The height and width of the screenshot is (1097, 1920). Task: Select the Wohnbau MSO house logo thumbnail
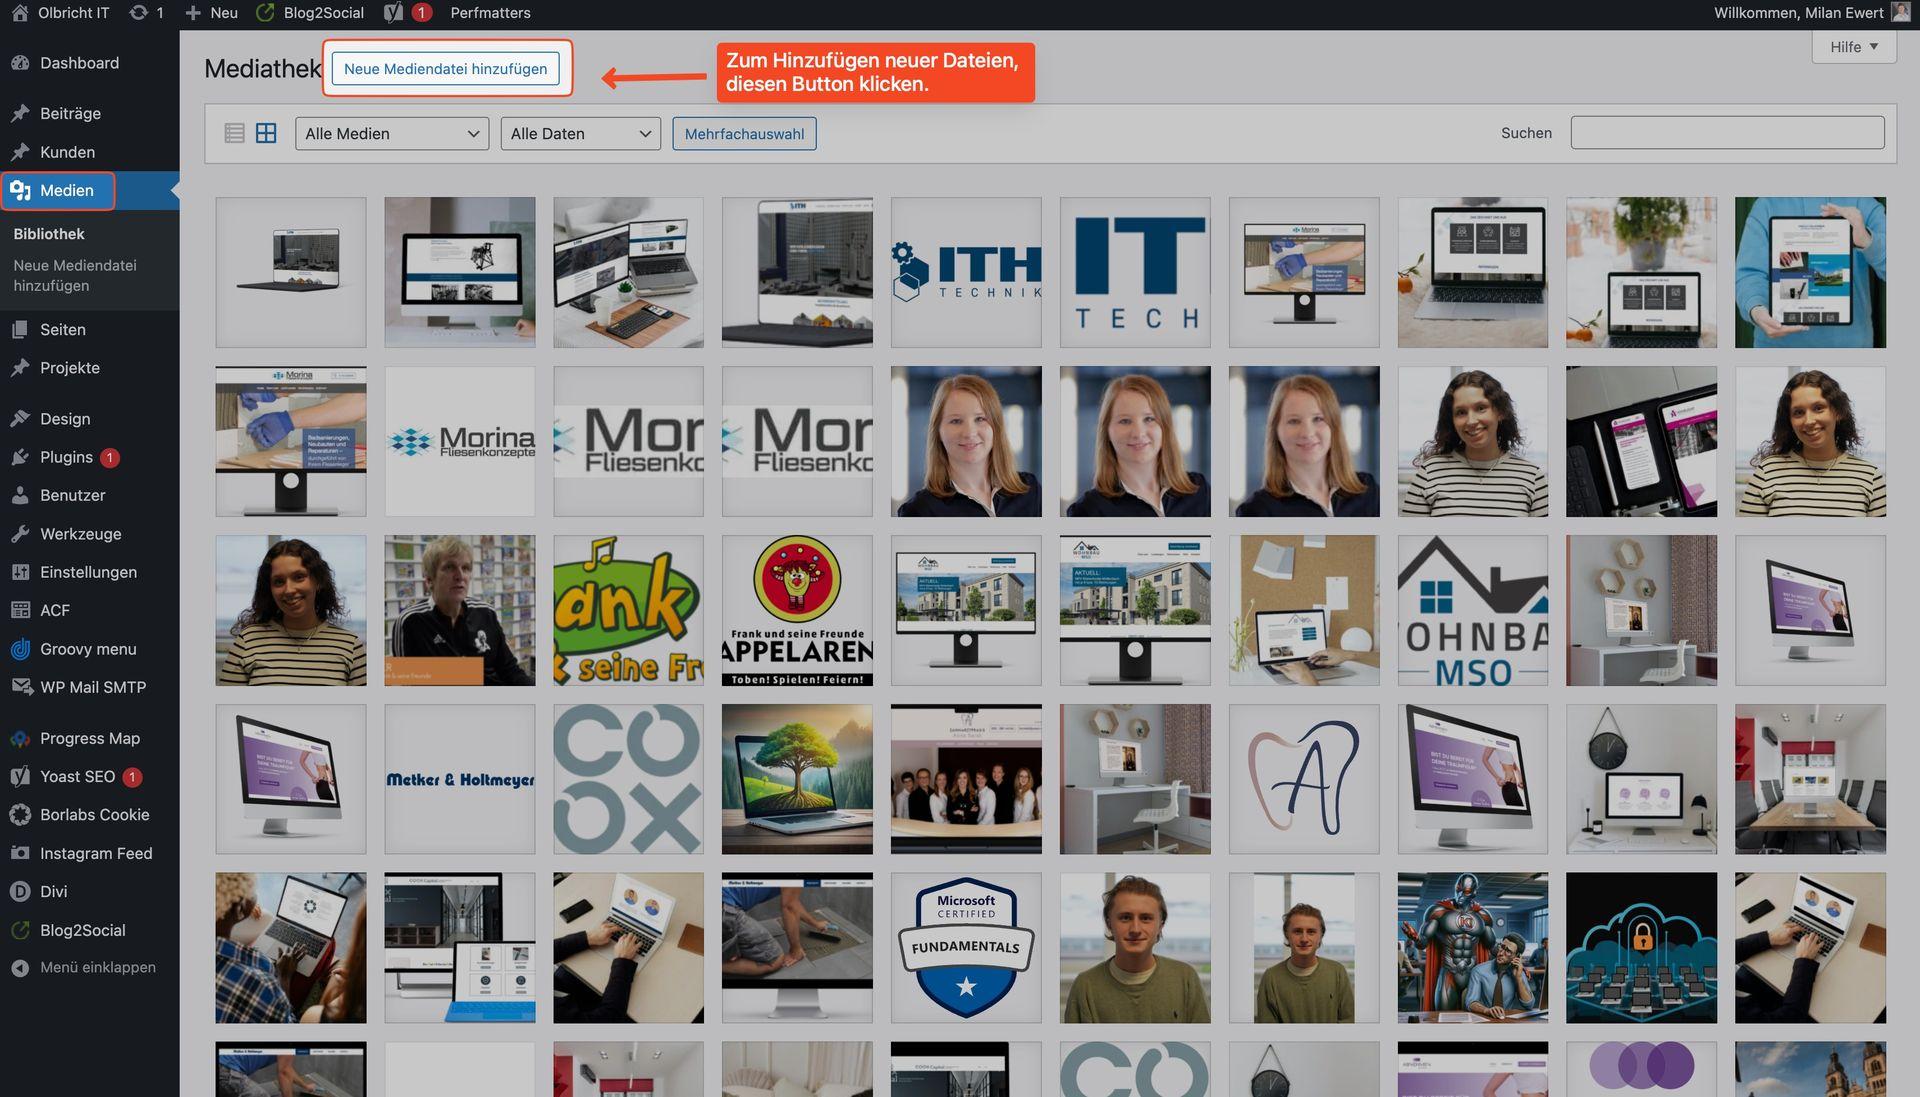click(1473, 610)
